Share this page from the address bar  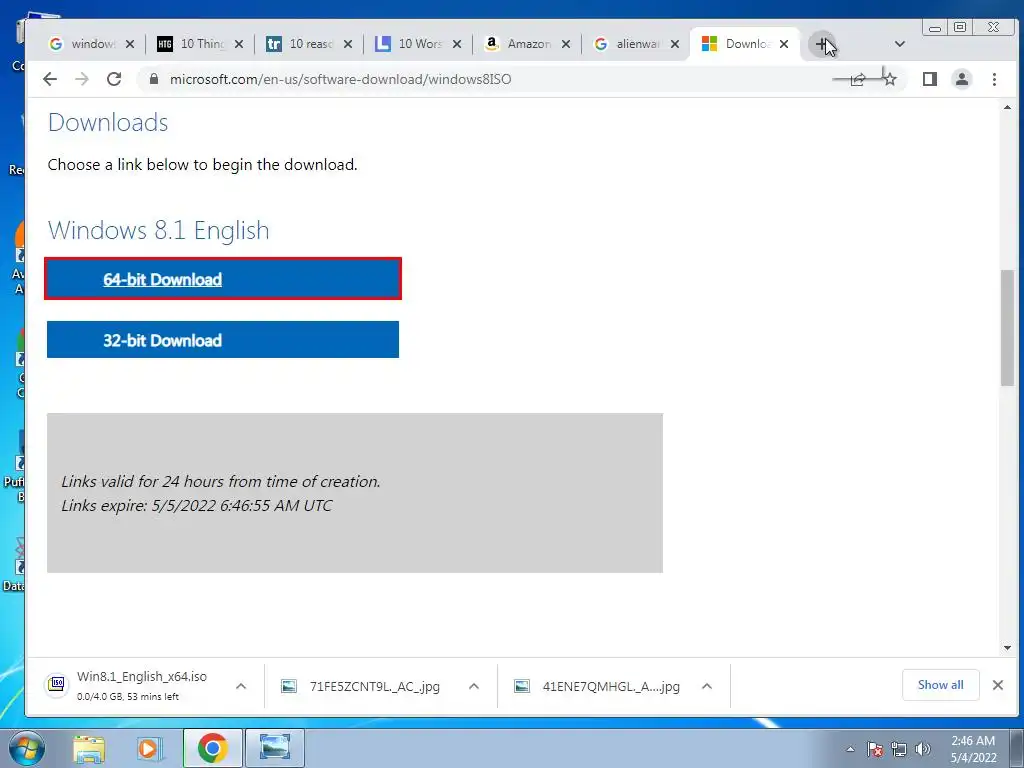pyautogui.click(x=858, y=79)
